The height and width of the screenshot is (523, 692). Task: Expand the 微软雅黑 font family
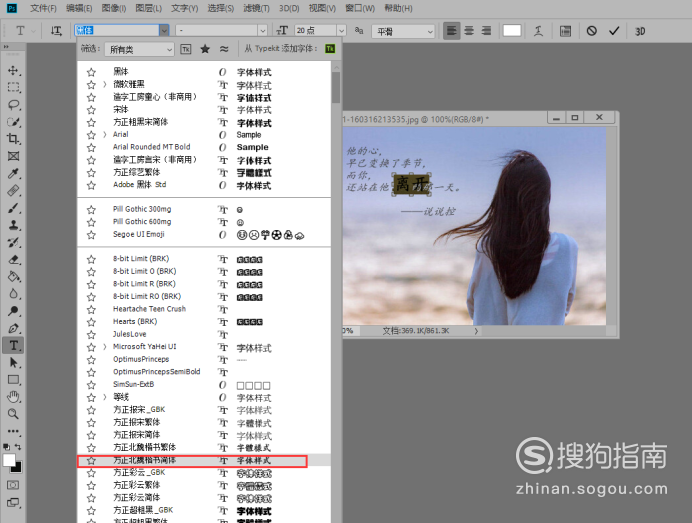pyautogui.click(x=105, y=84)
